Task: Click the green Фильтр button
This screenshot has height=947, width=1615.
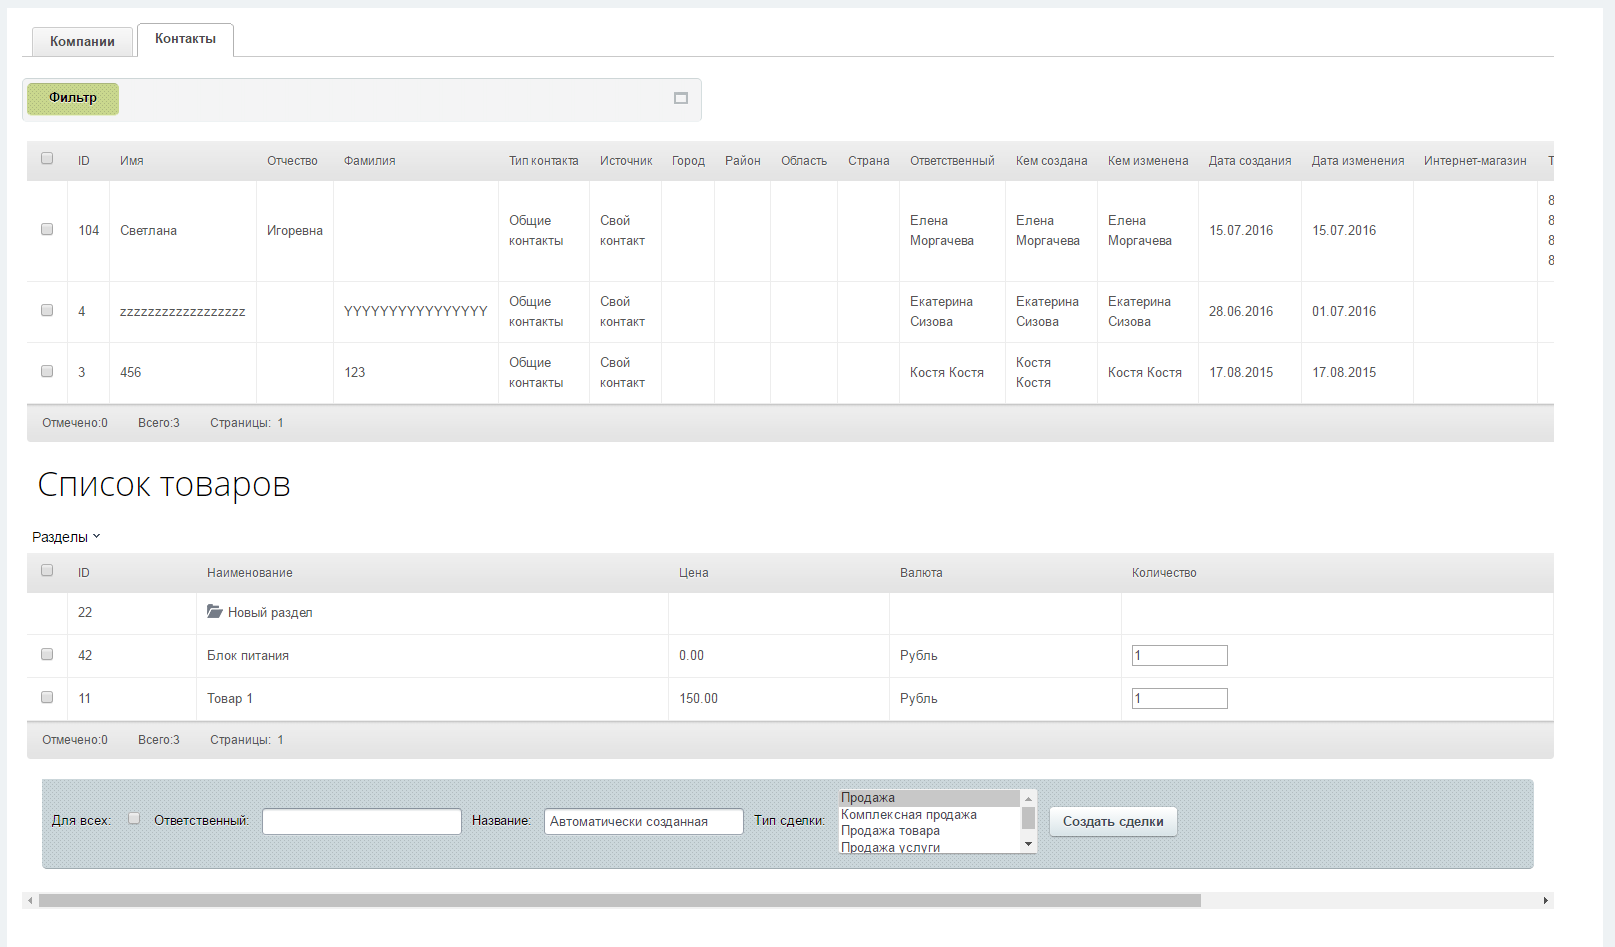Action: click(73, 98)
